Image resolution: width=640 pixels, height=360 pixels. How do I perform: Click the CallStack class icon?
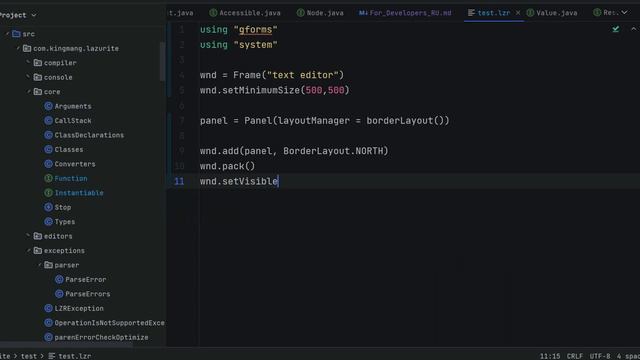[48, 120]
